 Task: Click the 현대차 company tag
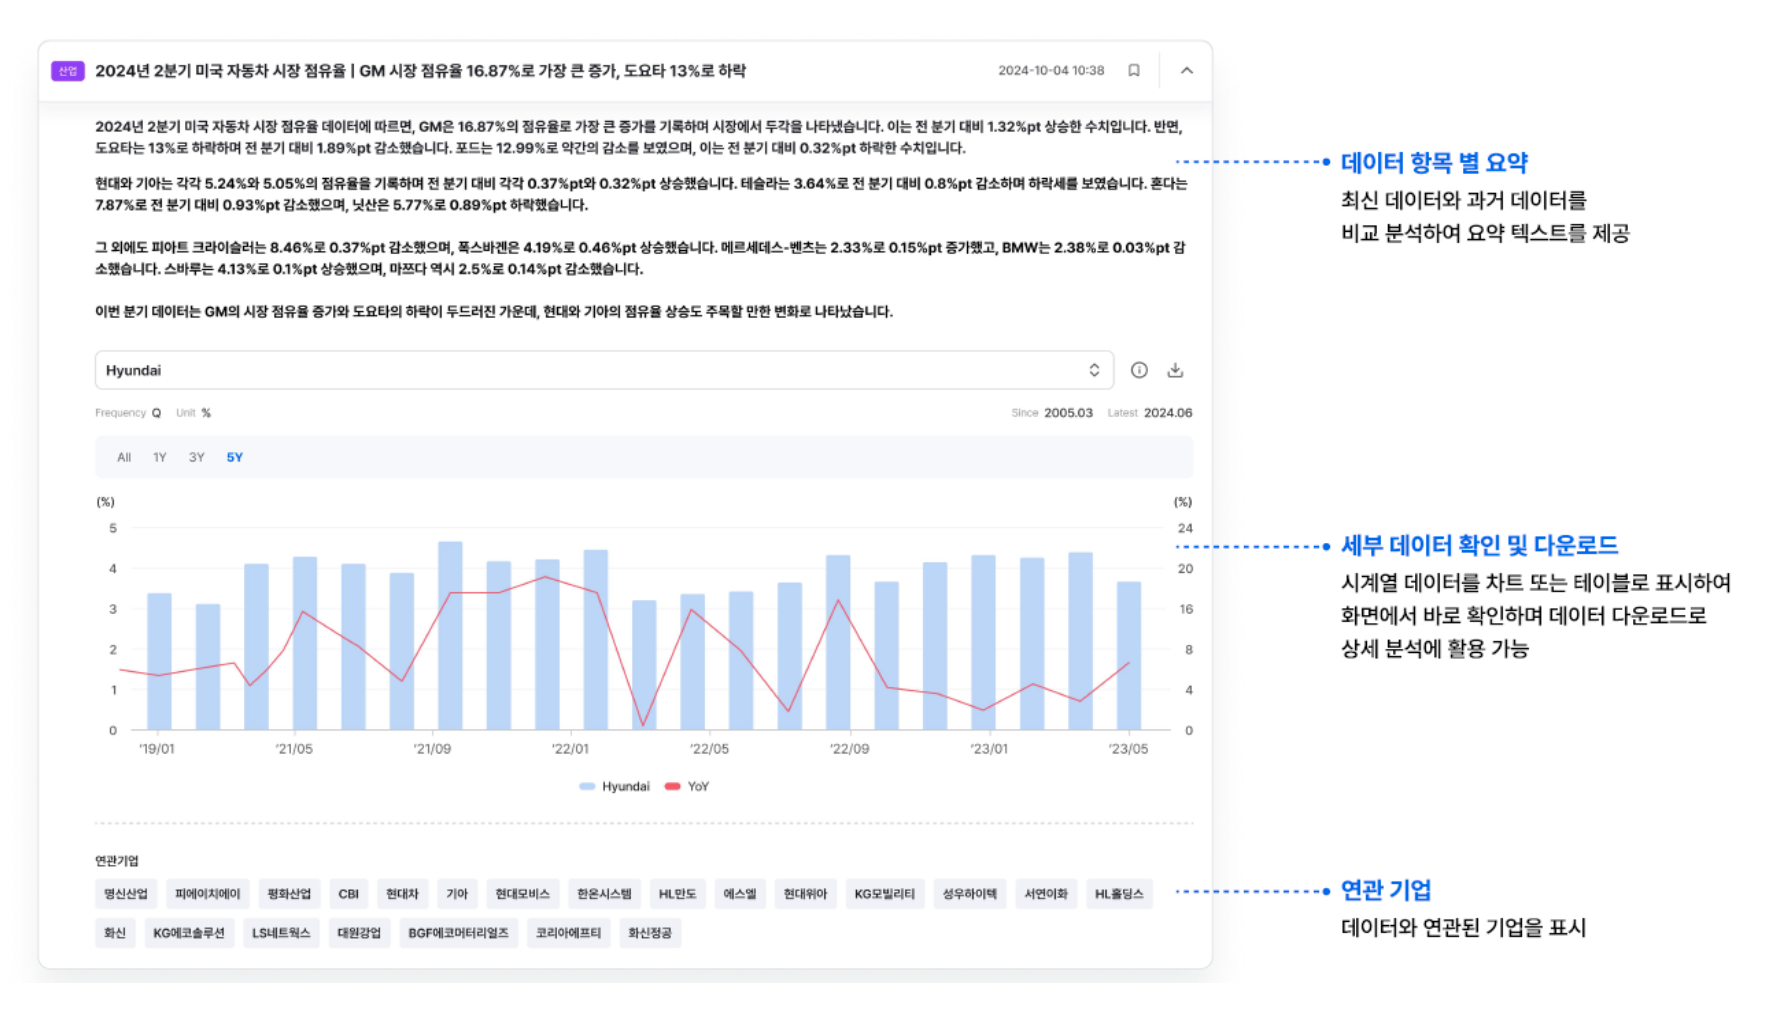(x=402, y=893)
